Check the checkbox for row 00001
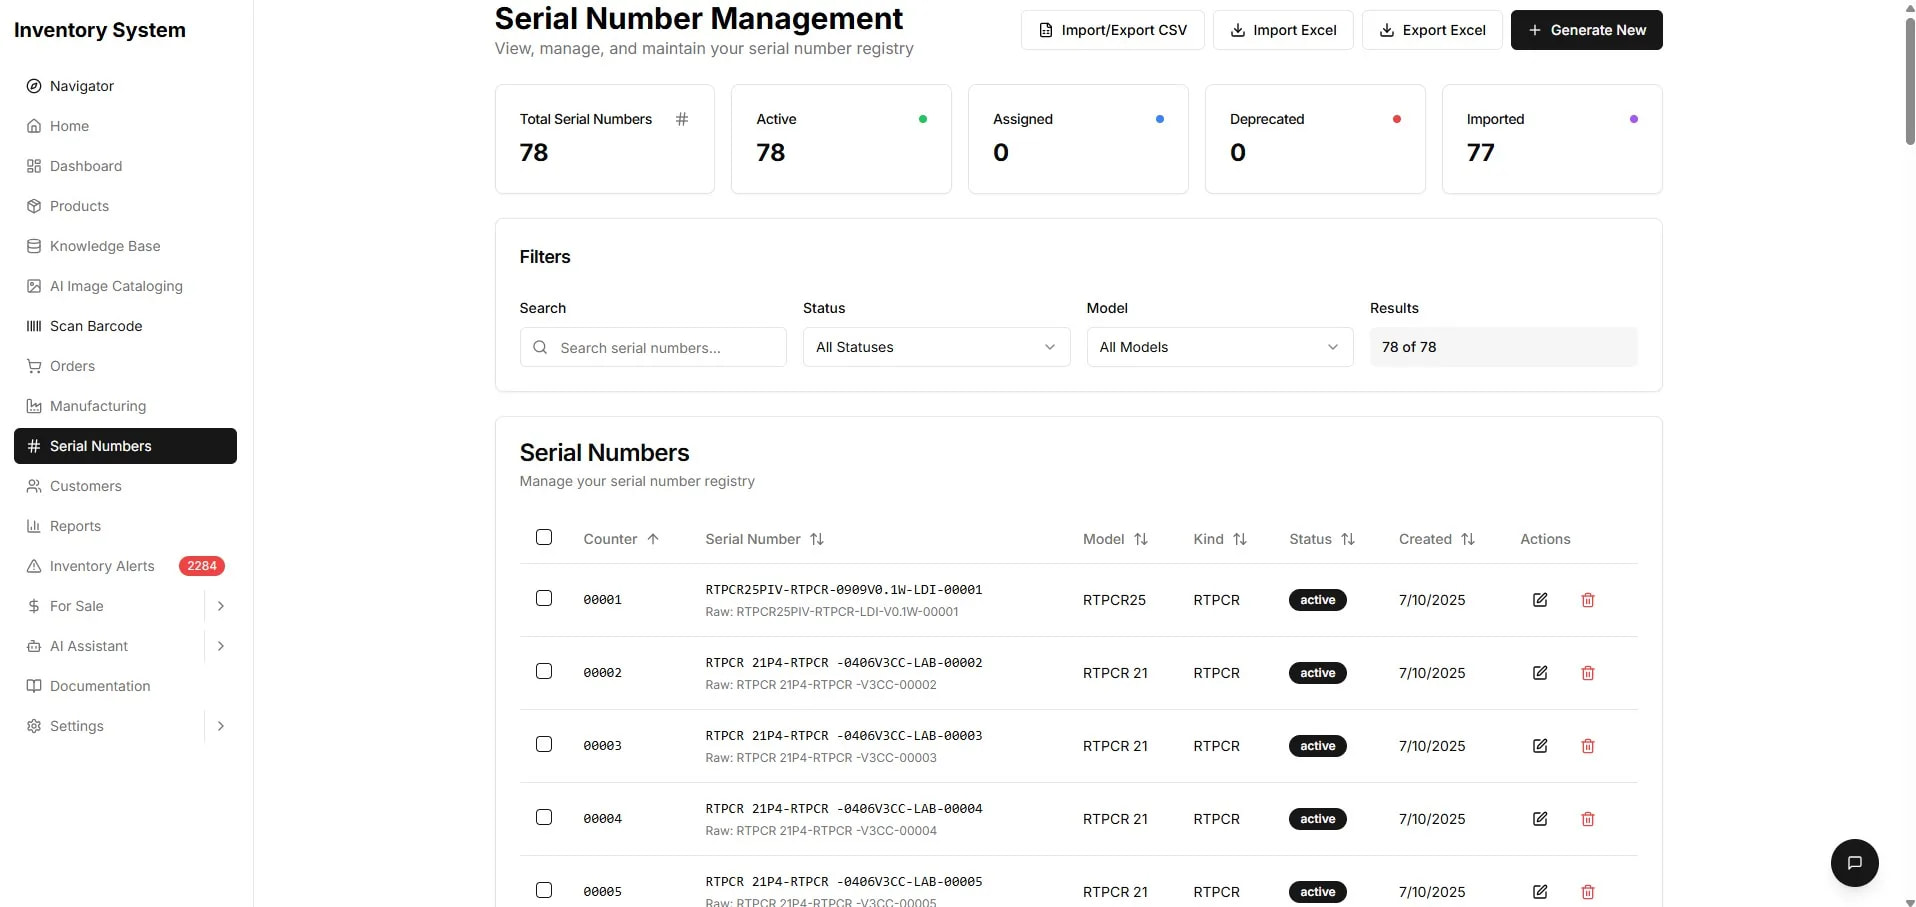The image size is (1916, 907). (x=544, y=598)
